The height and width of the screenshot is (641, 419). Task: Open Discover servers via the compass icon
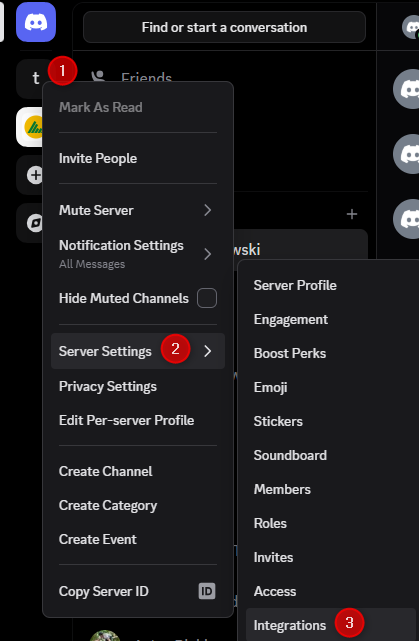[x=35, y=223]
